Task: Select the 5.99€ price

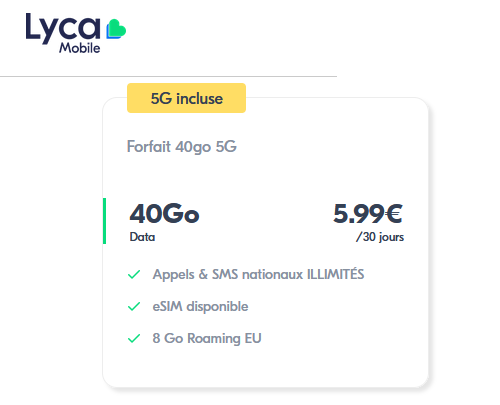Action: [x=368, y=213]
